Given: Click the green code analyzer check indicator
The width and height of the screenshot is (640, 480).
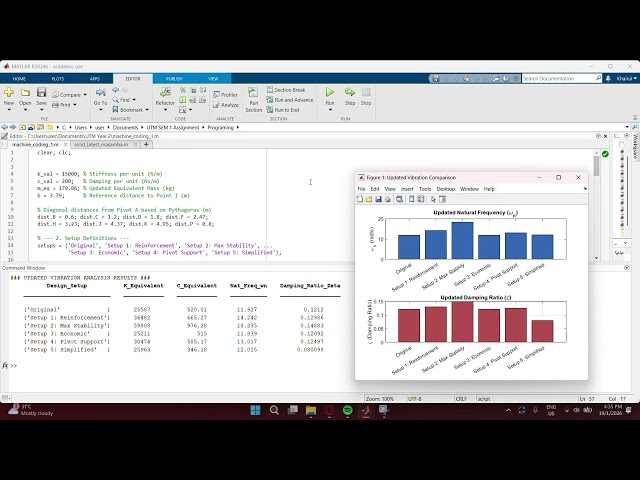Looking at the screenshot, I should click(x=605, y=154).
